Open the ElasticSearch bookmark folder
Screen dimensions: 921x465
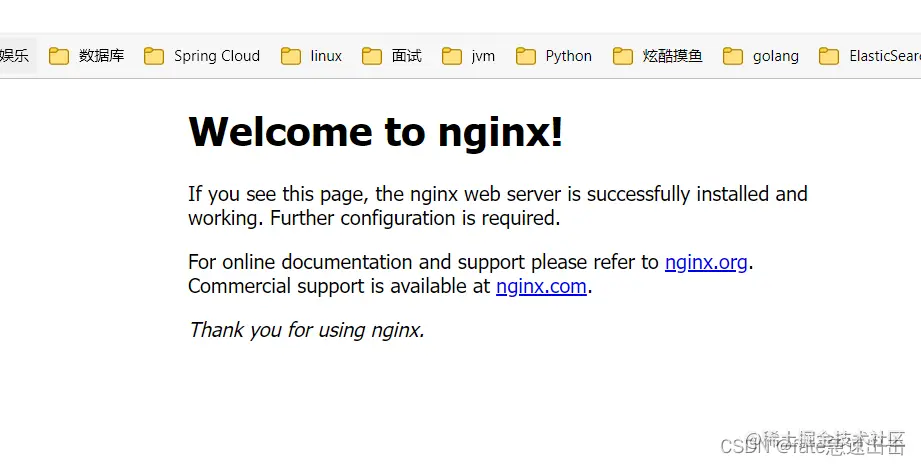(x=869, y=56)
